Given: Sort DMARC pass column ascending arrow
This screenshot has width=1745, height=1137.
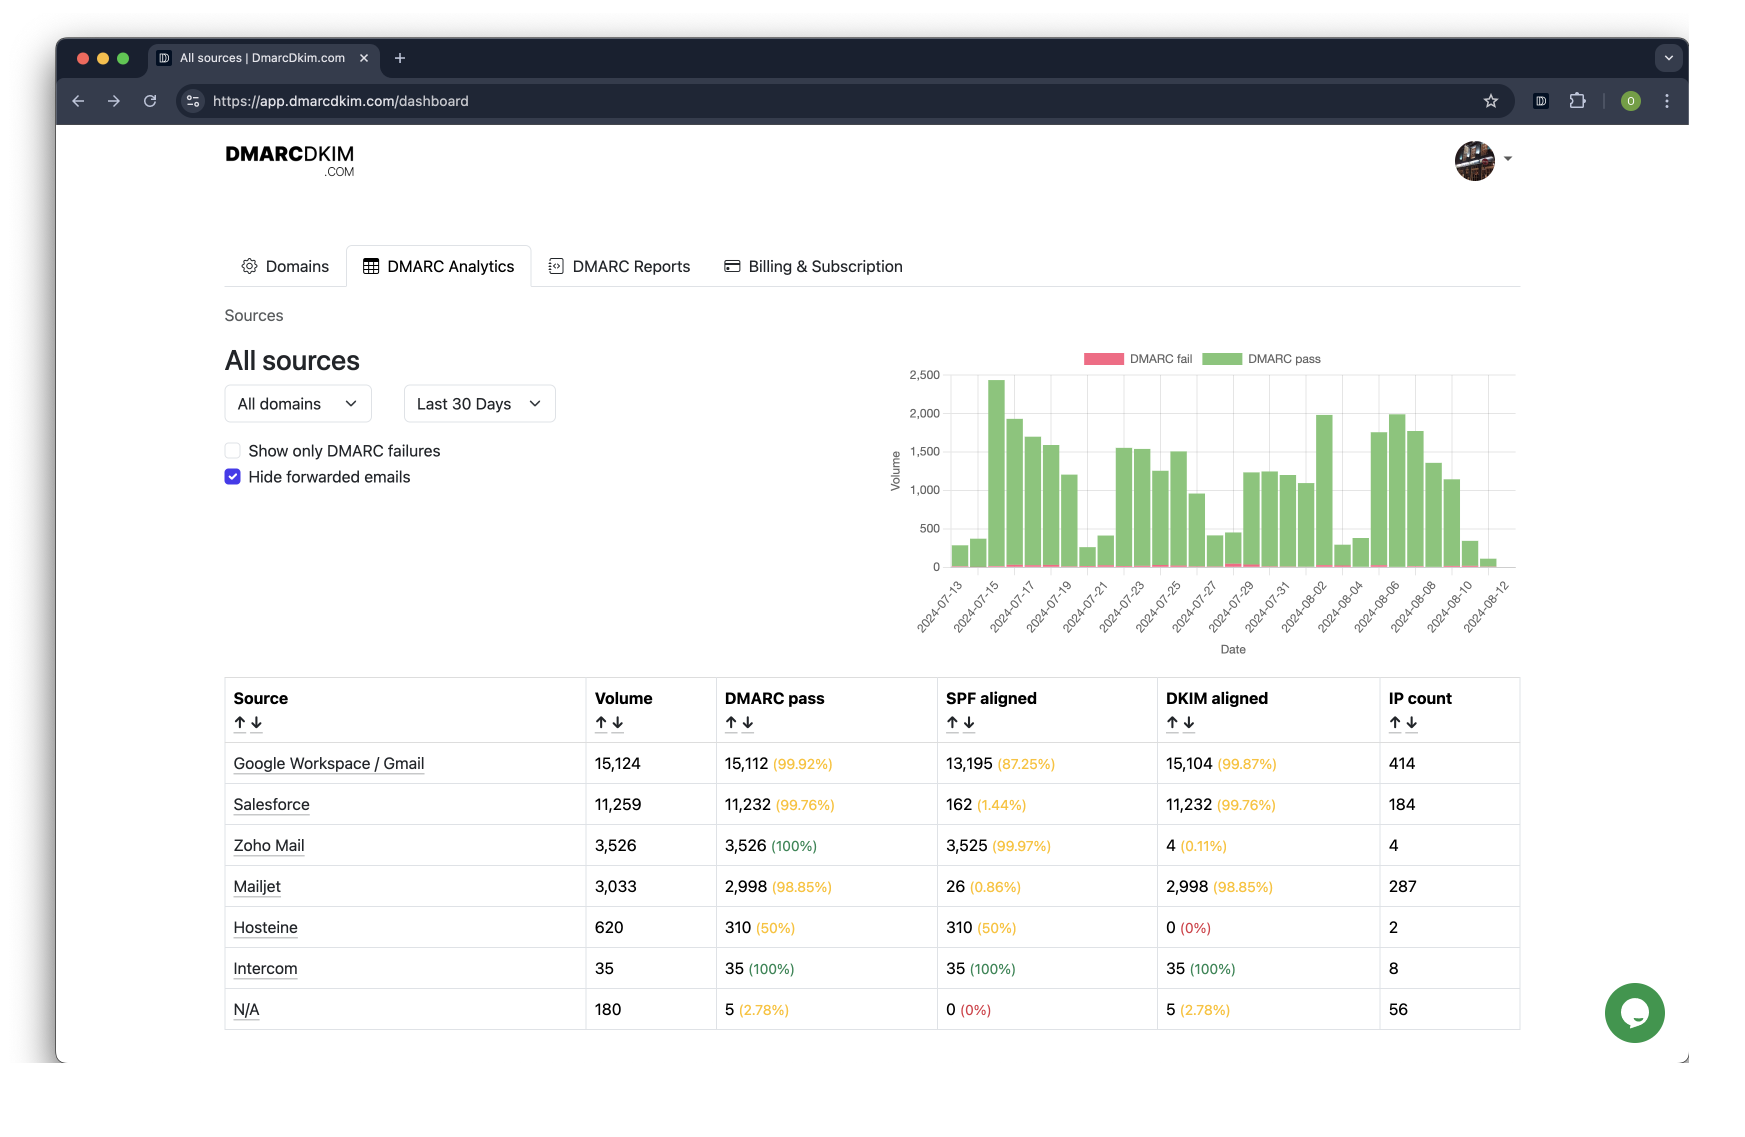Looking at the screenshot, I should (731, 723).
